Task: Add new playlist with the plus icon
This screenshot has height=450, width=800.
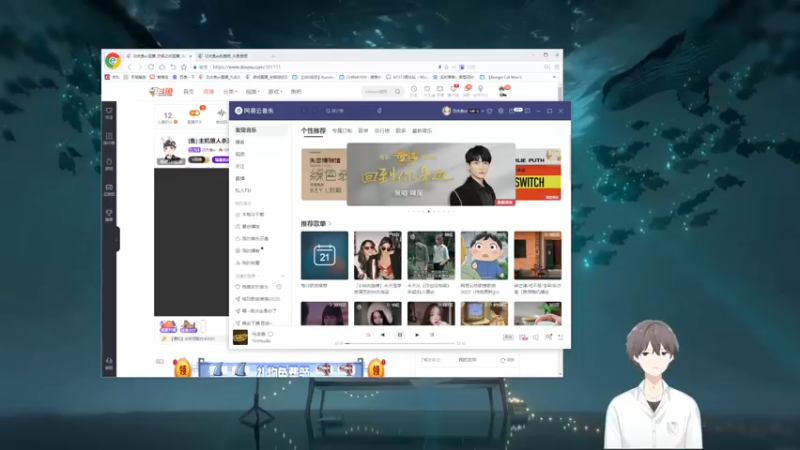Action: tap(283, 276)
